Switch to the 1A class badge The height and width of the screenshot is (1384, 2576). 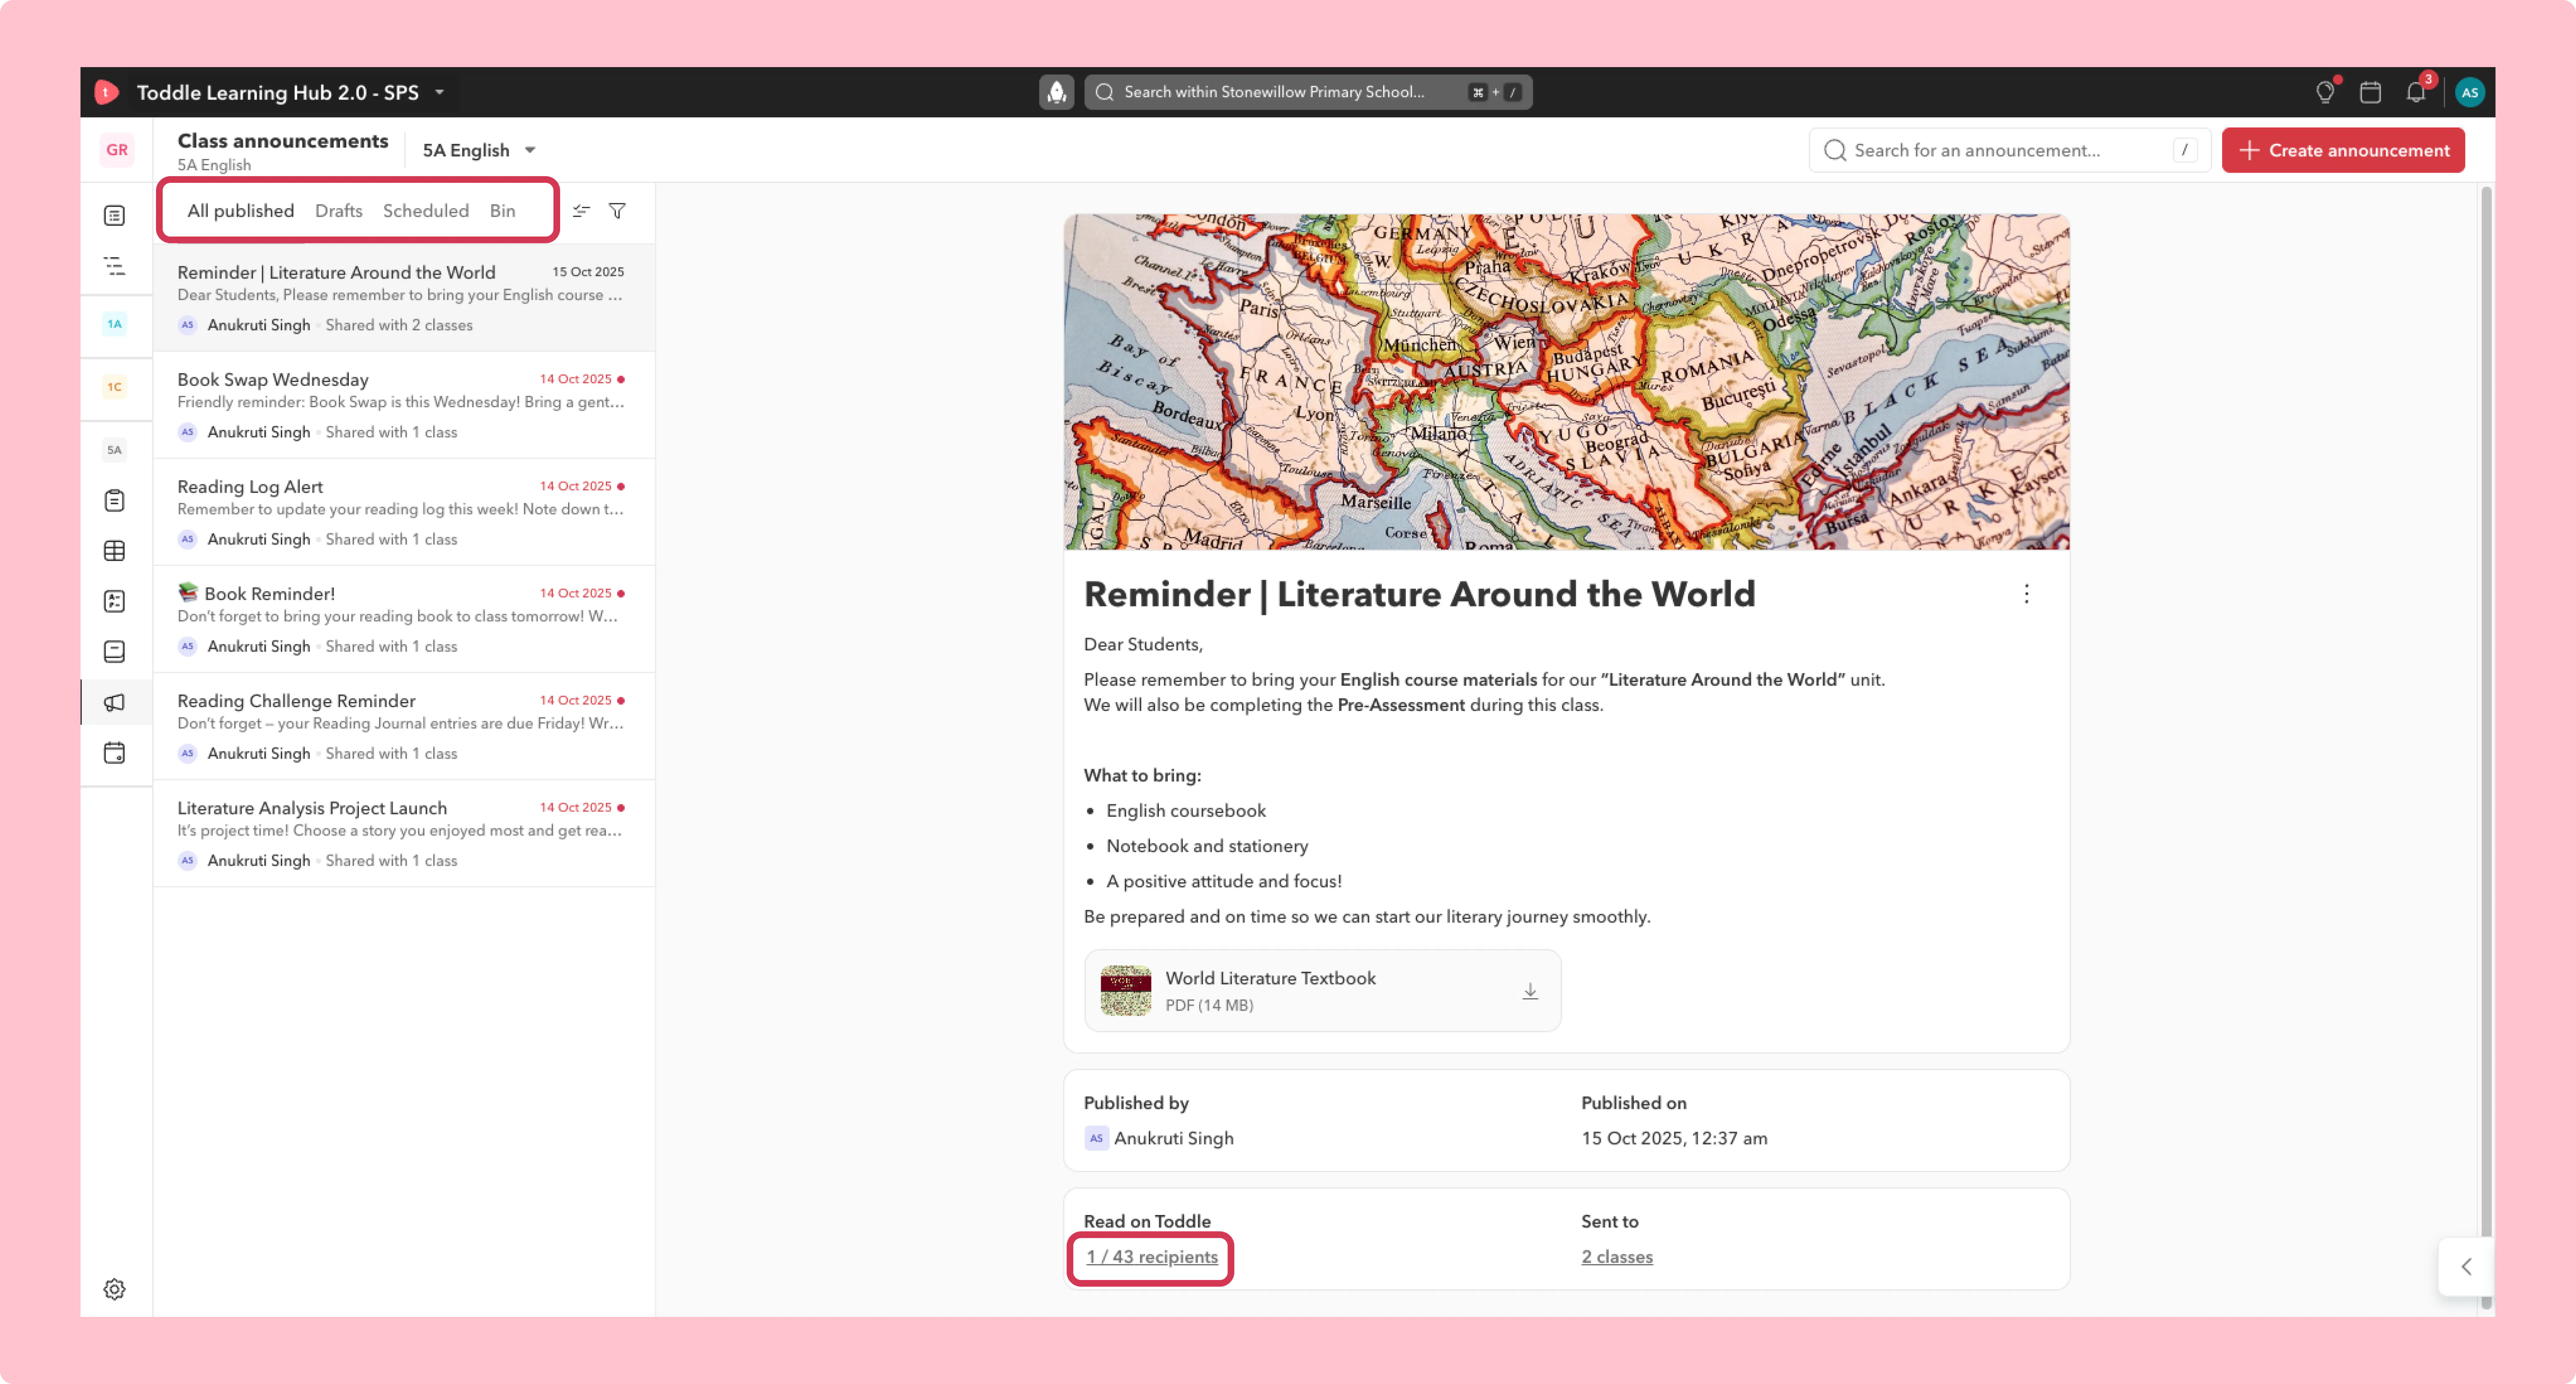coord(115,324)
